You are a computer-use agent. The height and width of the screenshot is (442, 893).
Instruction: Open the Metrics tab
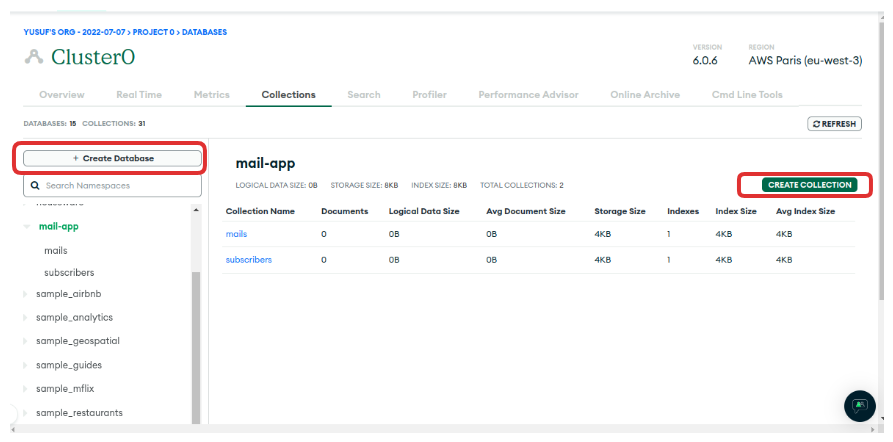tap(211, 95)
